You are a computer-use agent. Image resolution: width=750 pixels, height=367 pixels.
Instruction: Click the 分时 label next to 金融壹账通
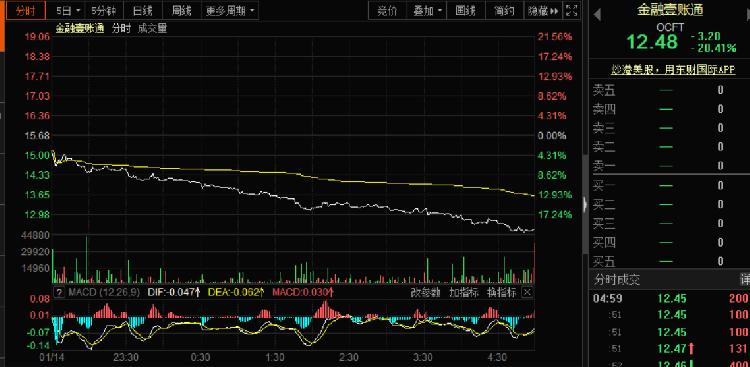coord(121,28)
